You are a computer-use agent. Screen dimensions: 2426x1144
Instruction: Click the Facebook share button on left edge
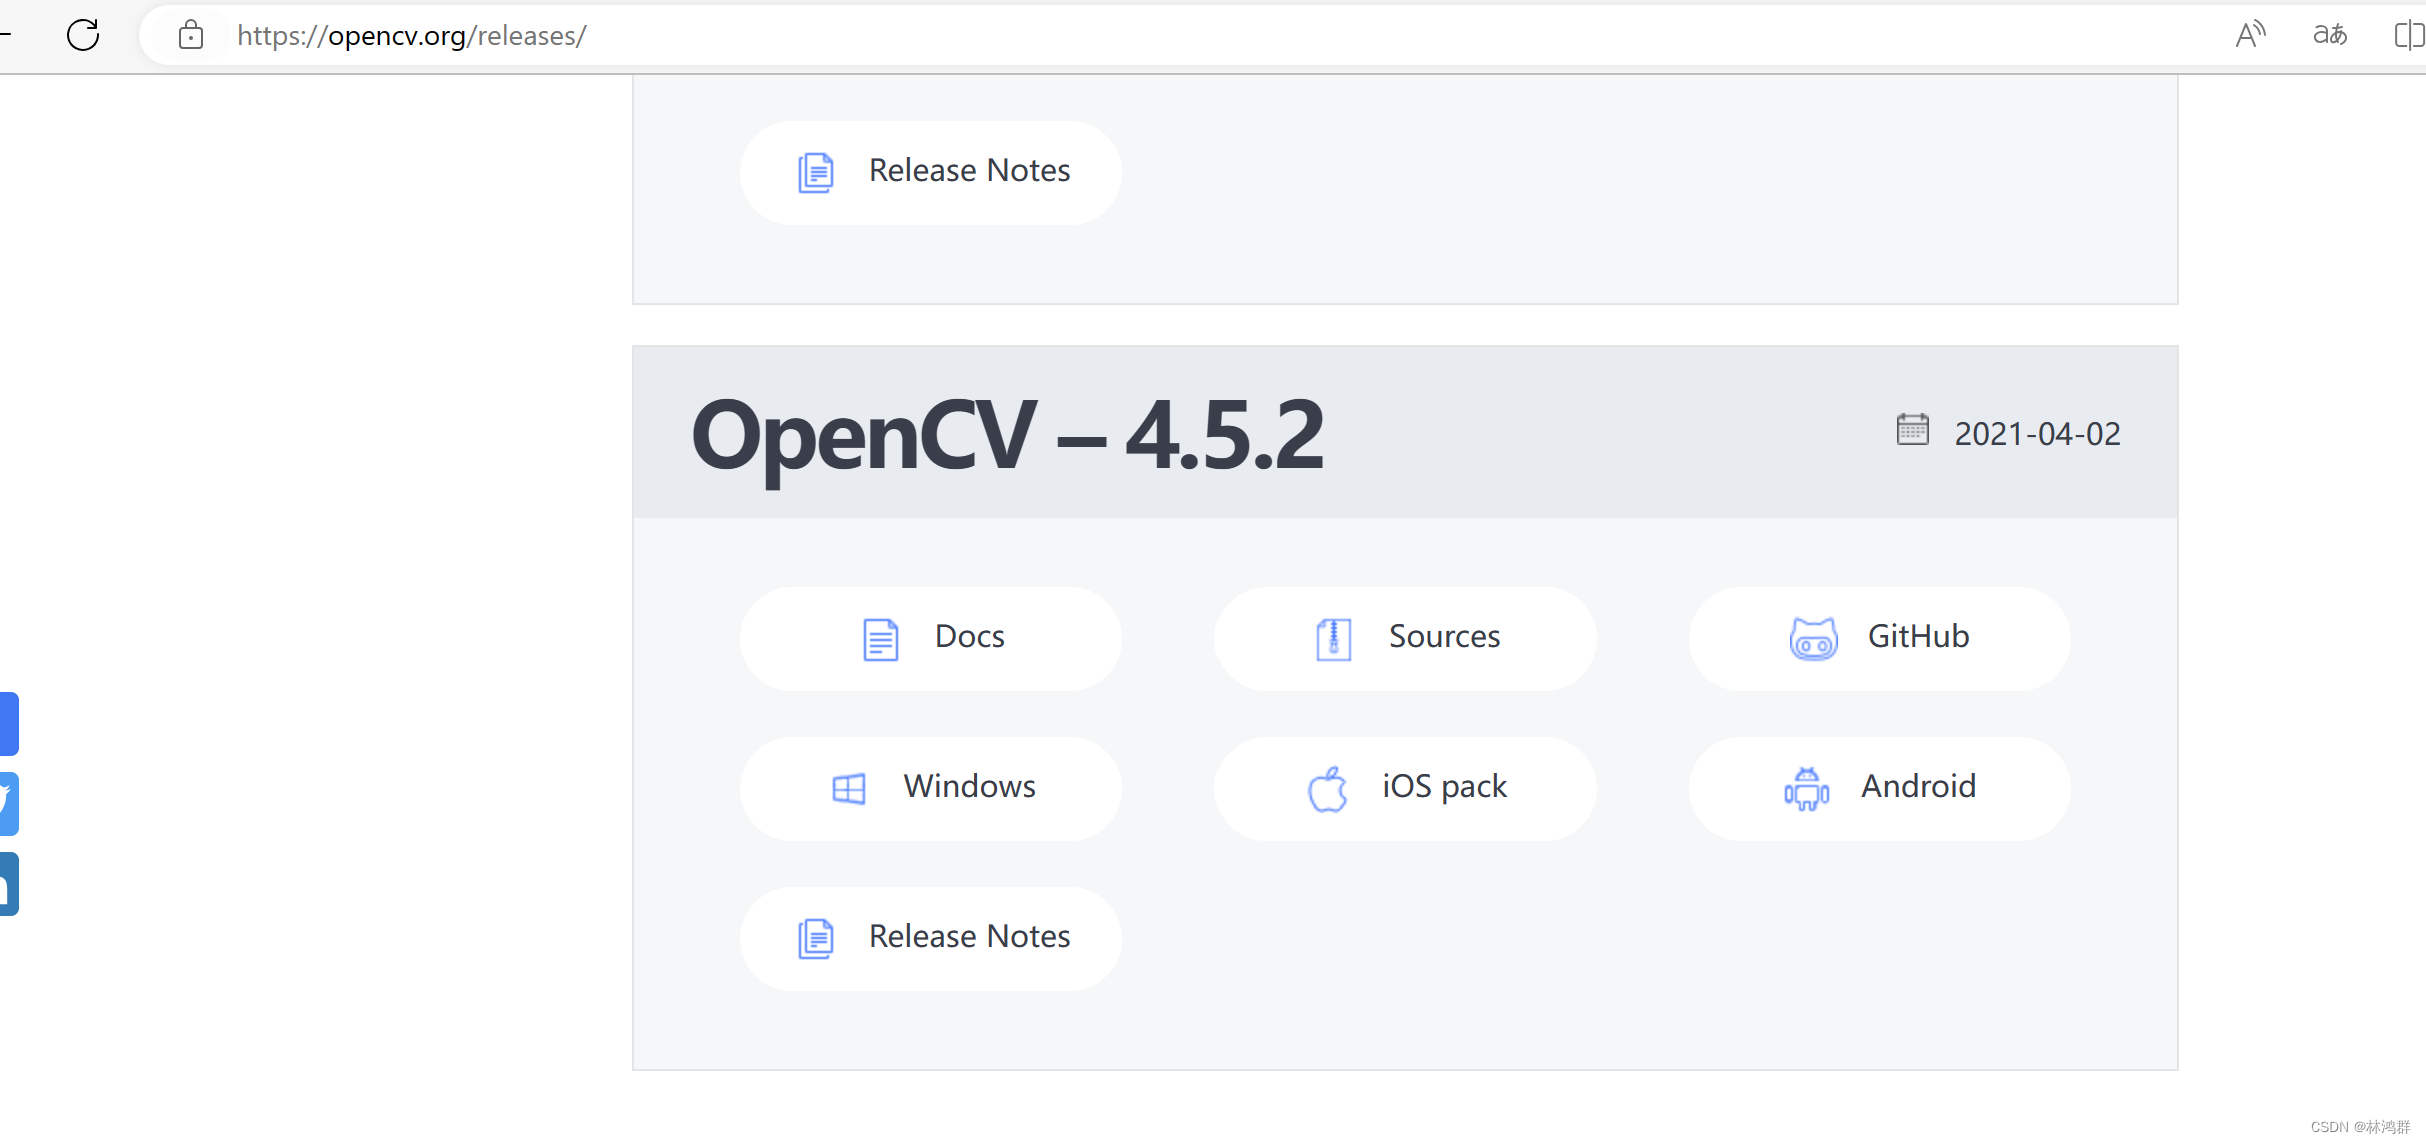point(8,723)
